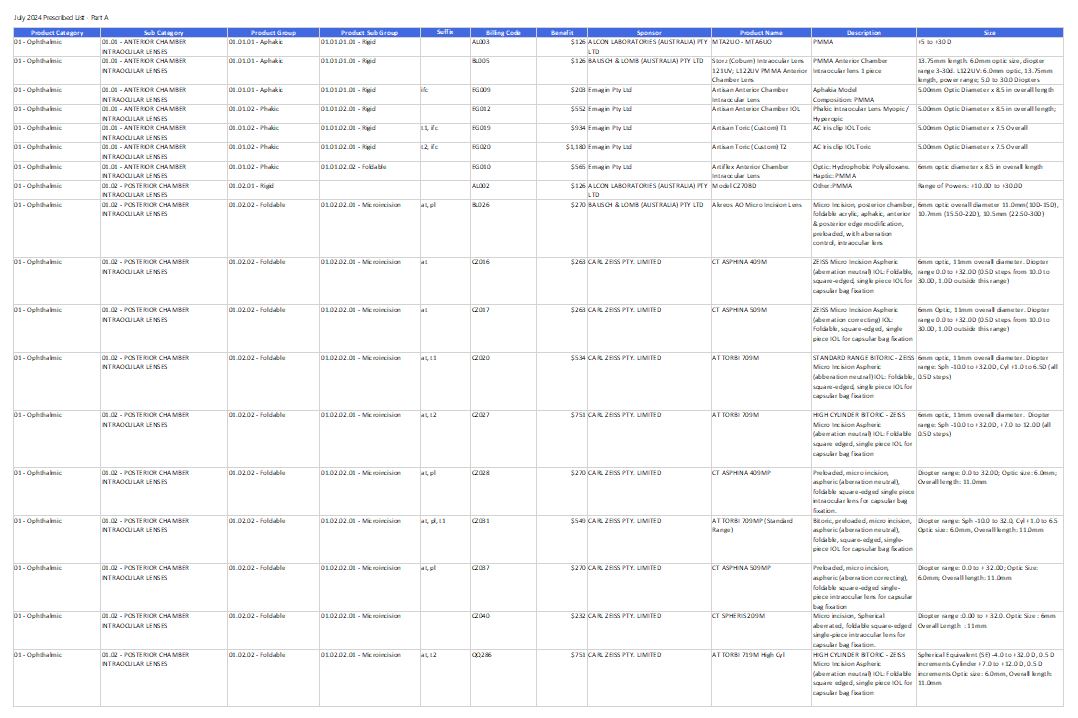
Task: Click the Product Name column header
Action: [761, 32]
